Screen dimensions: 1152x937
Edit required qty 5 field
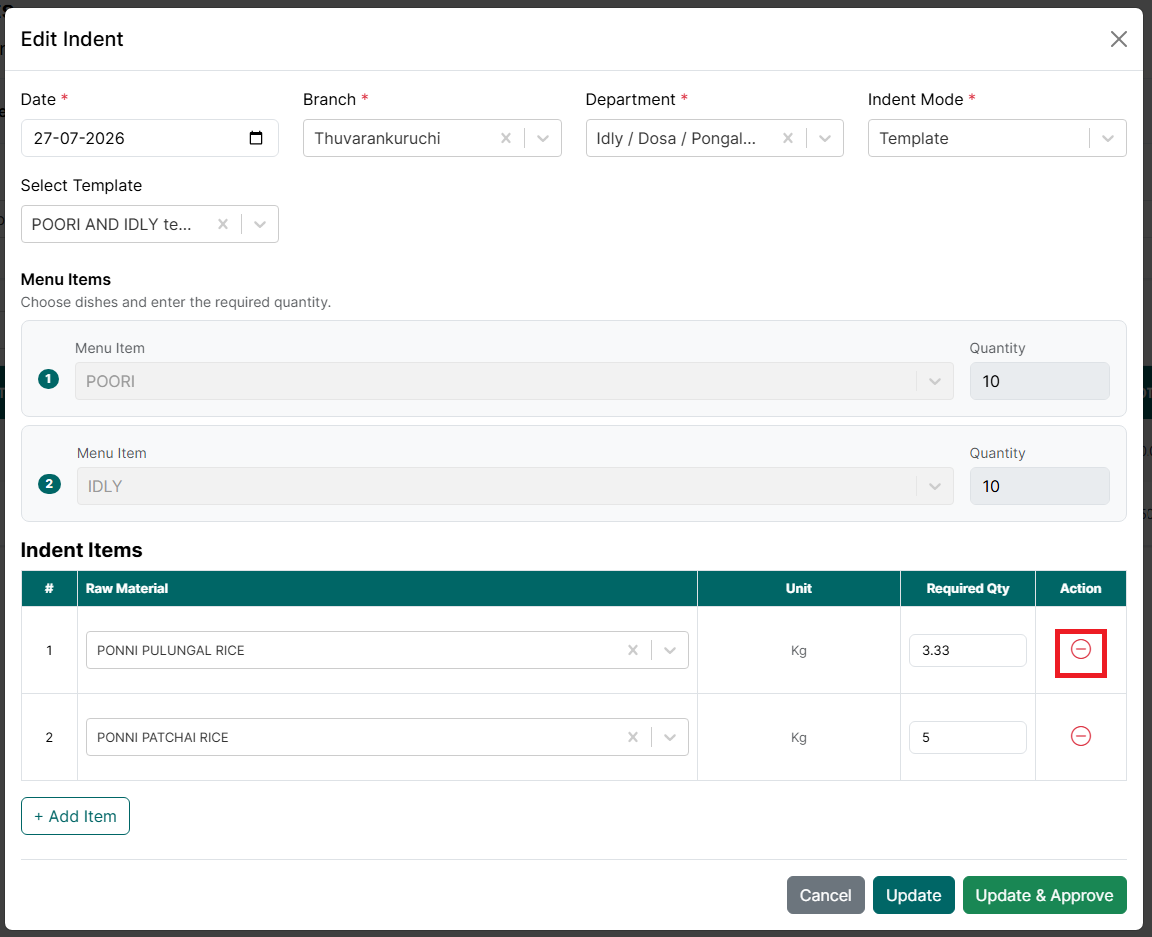tap(968, 737)
